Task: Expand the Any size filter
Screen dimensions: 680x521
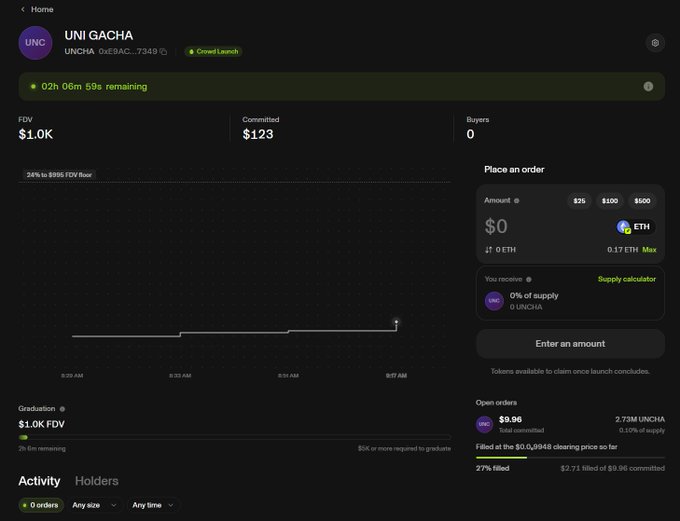Action: pyautogui.click(x=94, y=505)
